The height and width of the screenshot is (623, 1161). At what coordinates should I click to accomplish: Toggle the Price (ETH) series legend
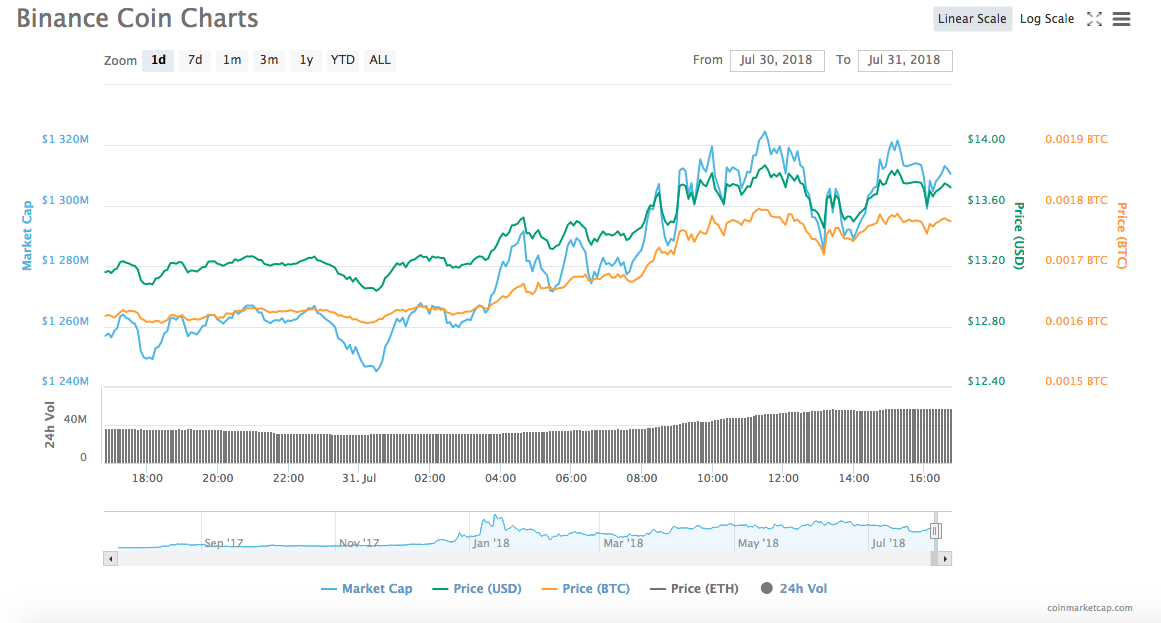pyautogui.click(x=694, y=589)
